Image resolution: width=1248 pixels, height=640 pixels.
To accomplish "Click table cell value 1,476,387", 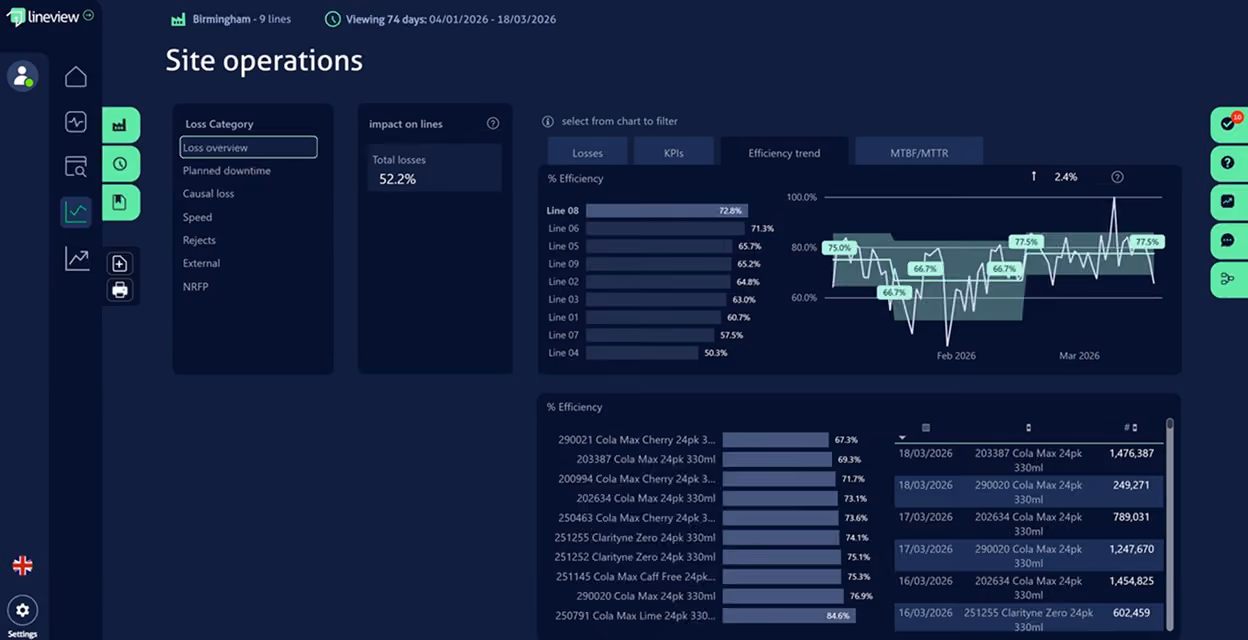I will click(x=1131, y=453).
